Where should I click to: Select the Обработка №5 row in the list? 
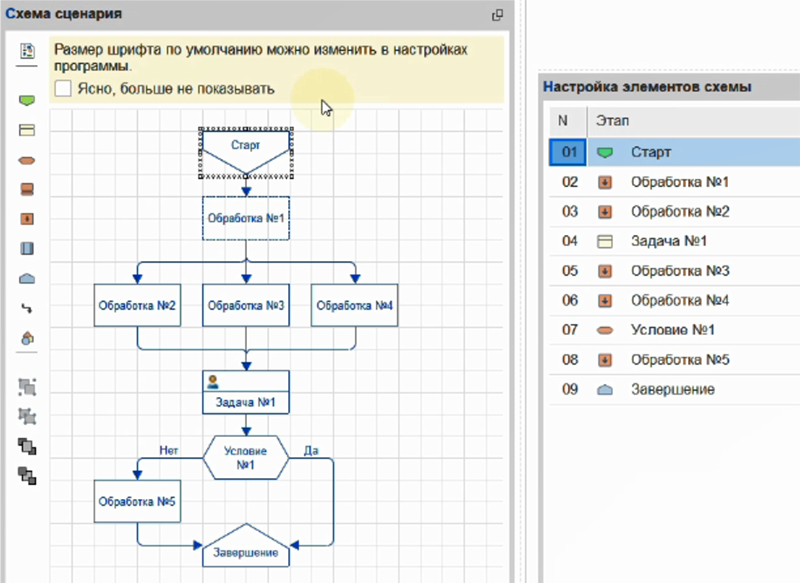674,360
